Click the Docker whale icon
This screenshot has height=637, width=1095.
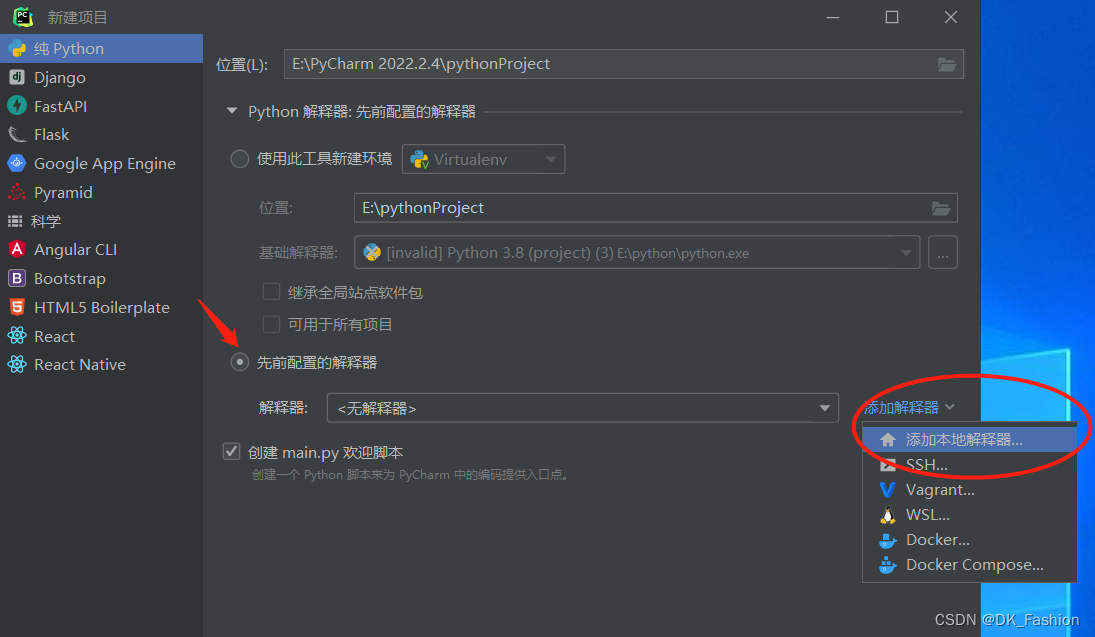[x=888, y=540]
